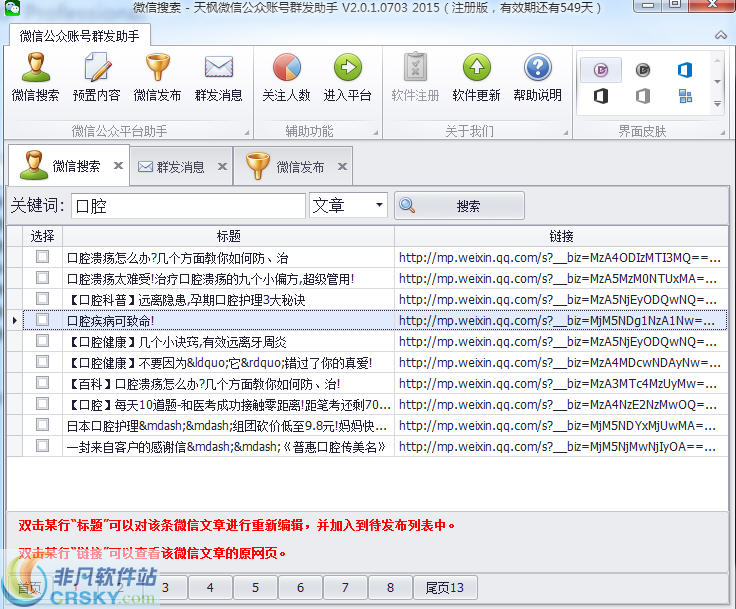The image size is (736, 609).
Task: Tick checkbox for 口腔溃疡怎么办?几个方面教你如何防、治
Action: 42,256
